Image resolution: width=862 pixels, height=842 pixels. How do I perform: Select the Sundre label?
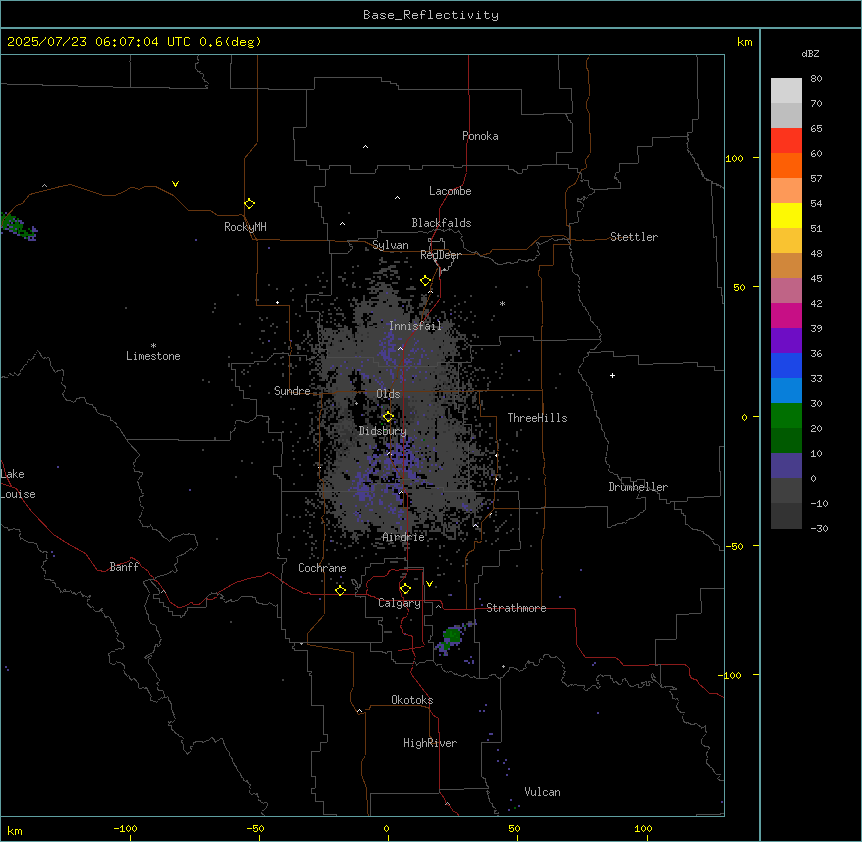click(x=292, y=391)
